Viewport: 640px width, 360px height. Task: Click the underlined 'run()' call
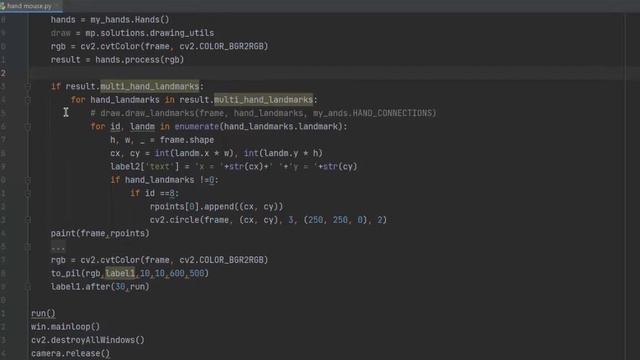coord(43,313)
